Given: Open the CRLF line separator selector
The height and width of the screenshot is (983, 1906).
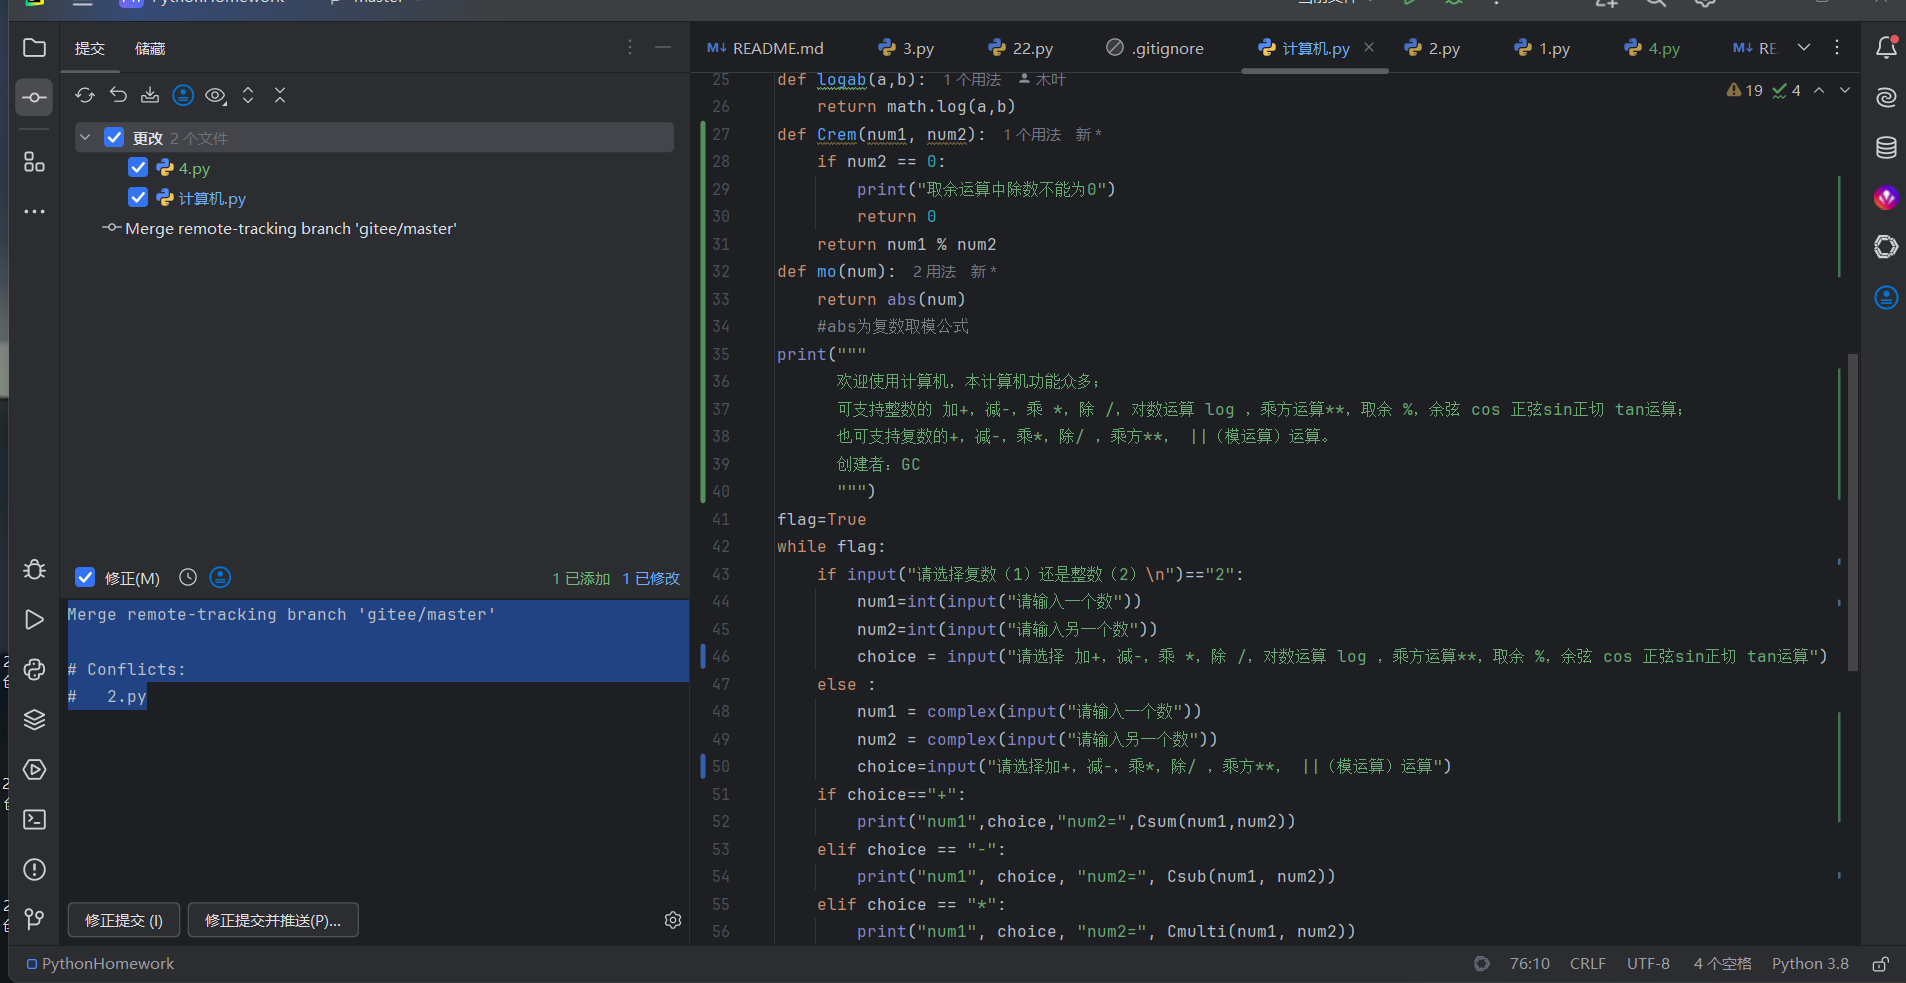Looking at the screenshot, I should [1588, 964].
